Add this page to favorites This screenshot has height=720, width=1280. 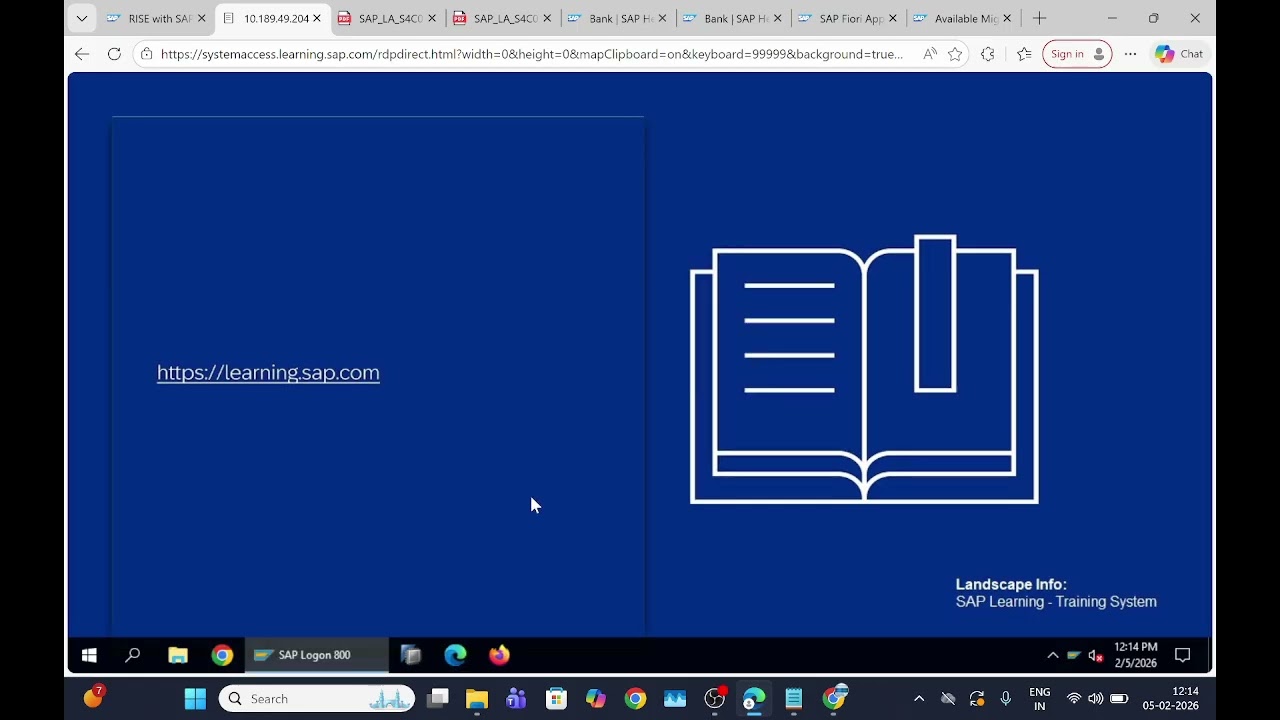[x=955, y=54]
